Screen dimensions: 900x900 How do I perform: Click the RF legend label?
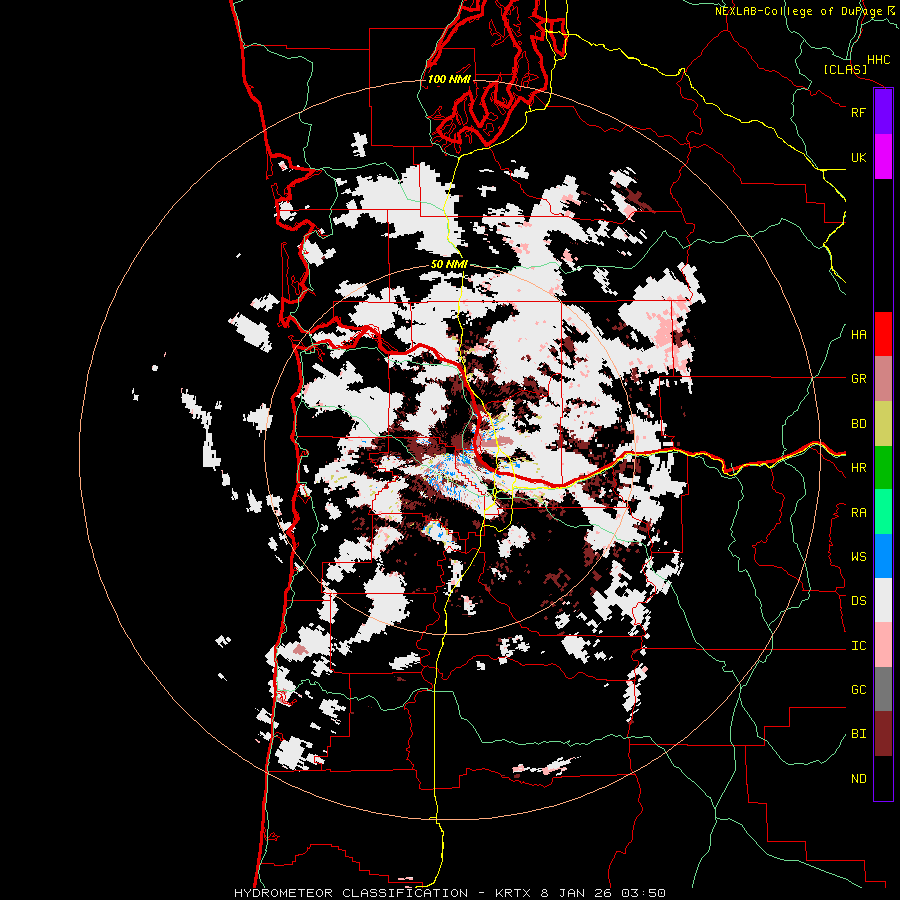[x=858, y=112]
